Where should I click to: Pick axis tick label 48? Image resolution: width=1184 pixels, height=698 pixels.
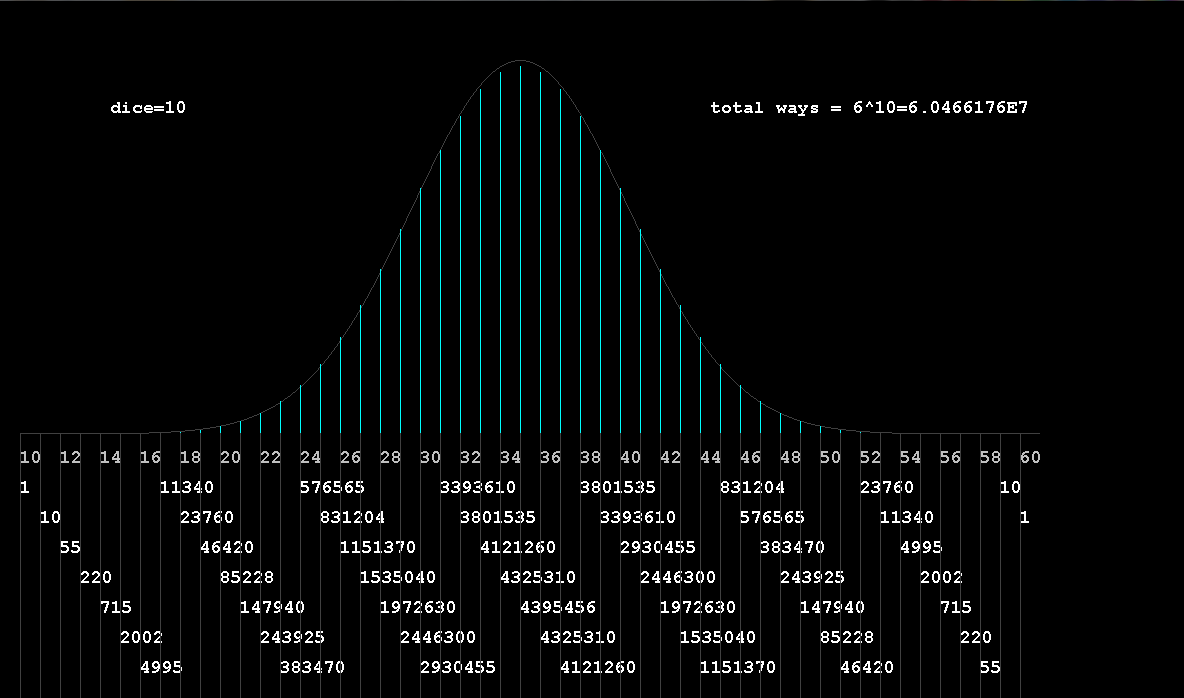(790, 458)
